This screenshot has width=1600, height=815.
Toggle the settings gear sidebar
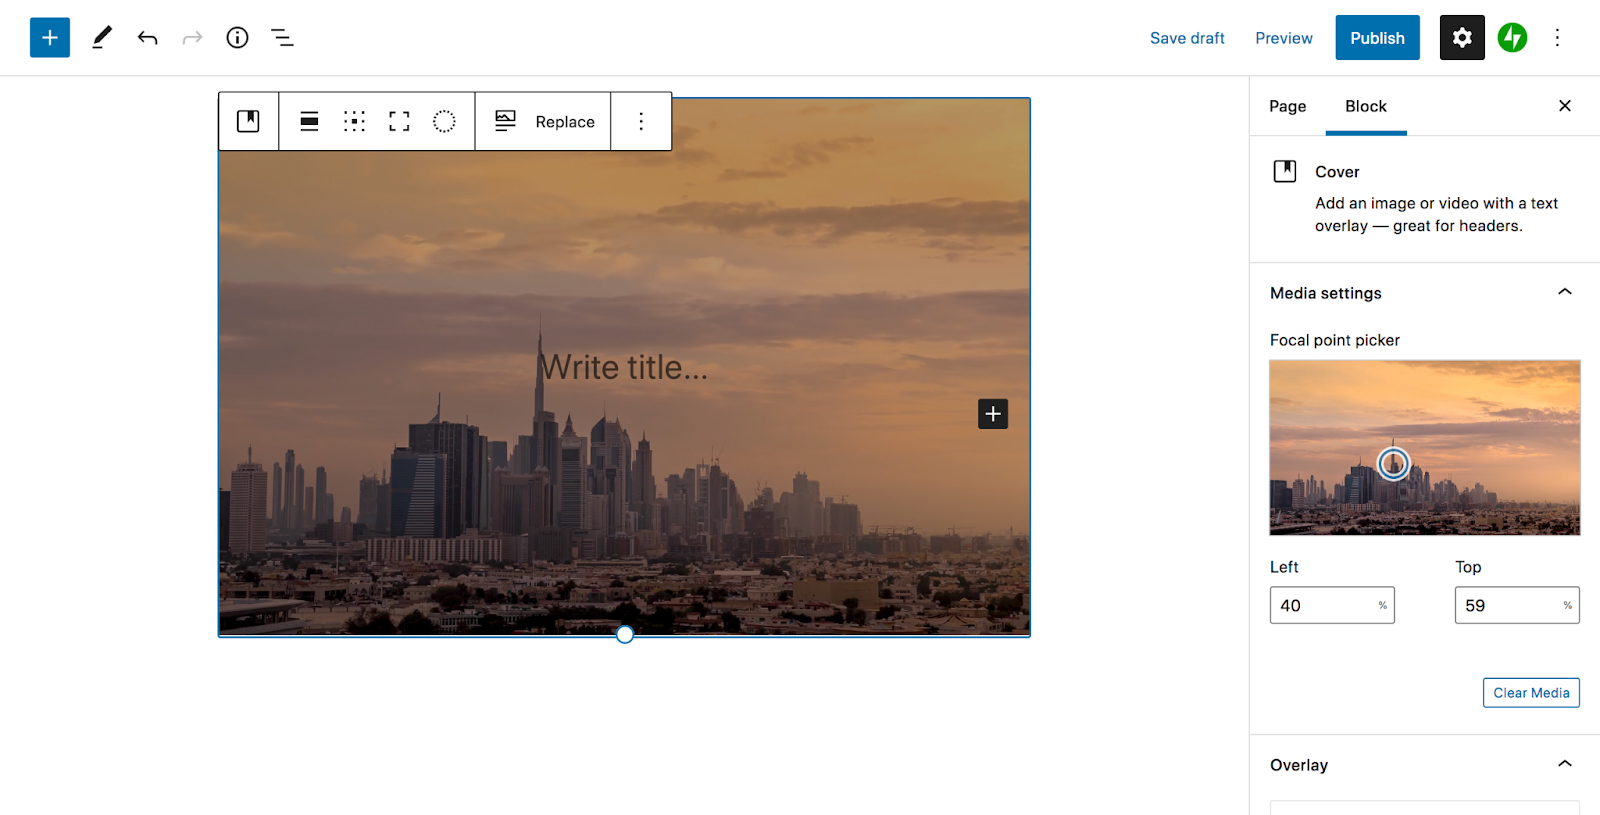pyautogui.click(x=1462, y=38)
